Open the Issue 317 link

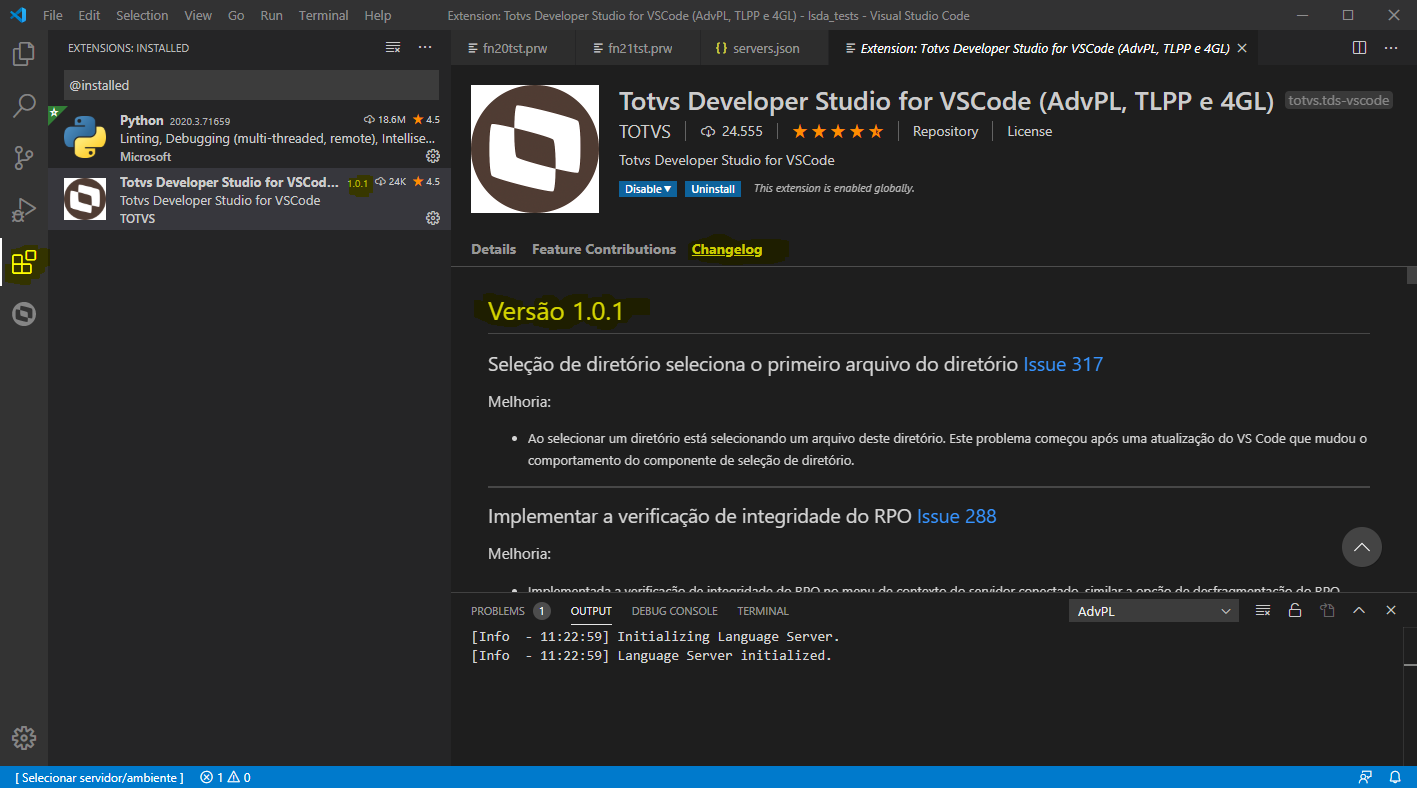pos(1063,364)
